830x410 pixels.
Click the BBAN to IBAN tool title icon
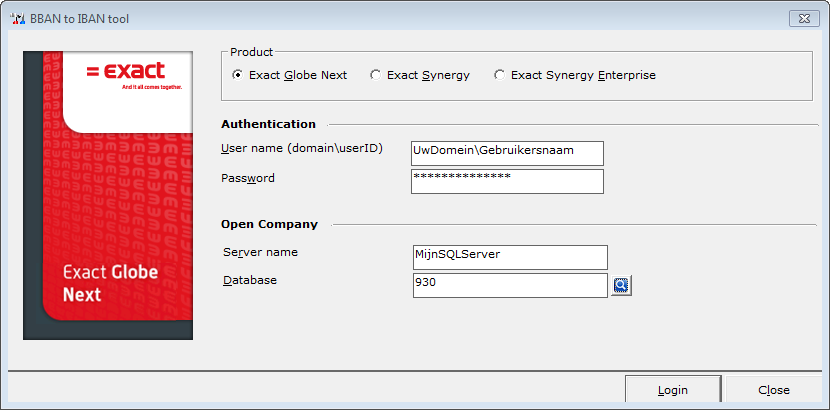[x=17, y=20]
